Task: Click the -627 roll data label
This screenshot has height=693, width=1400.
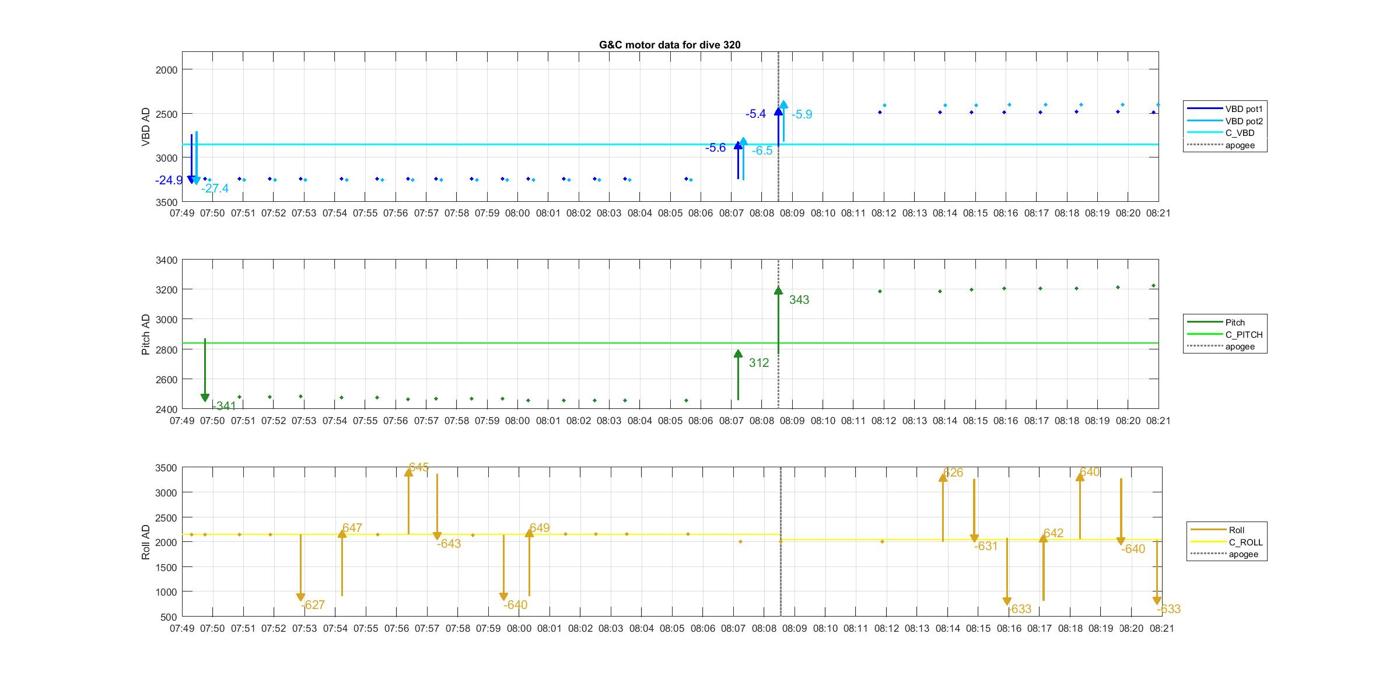Action: point(313,605)
